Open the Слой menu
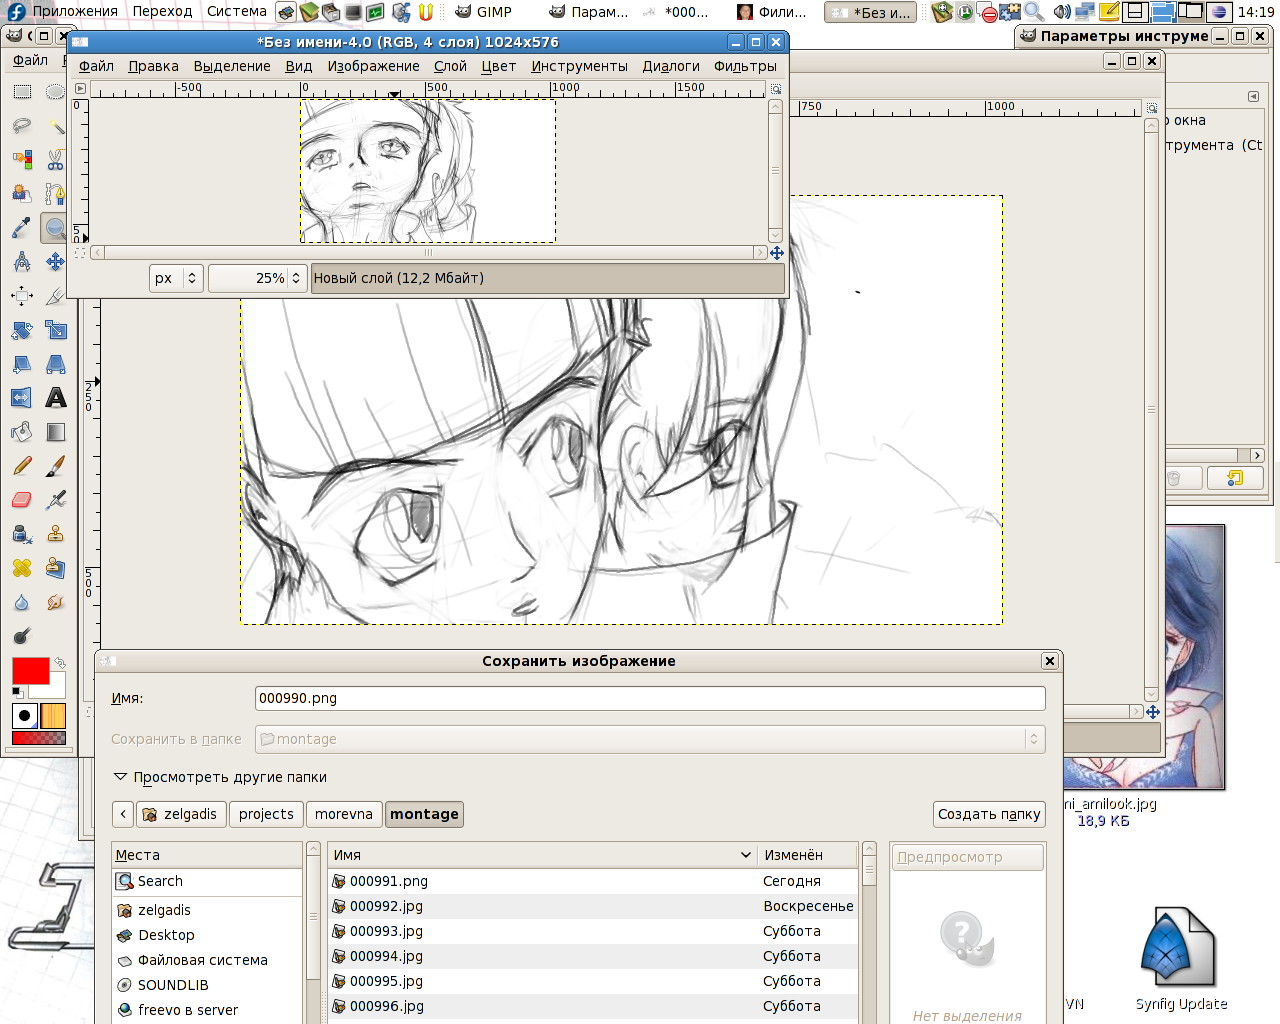The width and height of the screenshot is (1280, 1024). (x=450, y=66)
